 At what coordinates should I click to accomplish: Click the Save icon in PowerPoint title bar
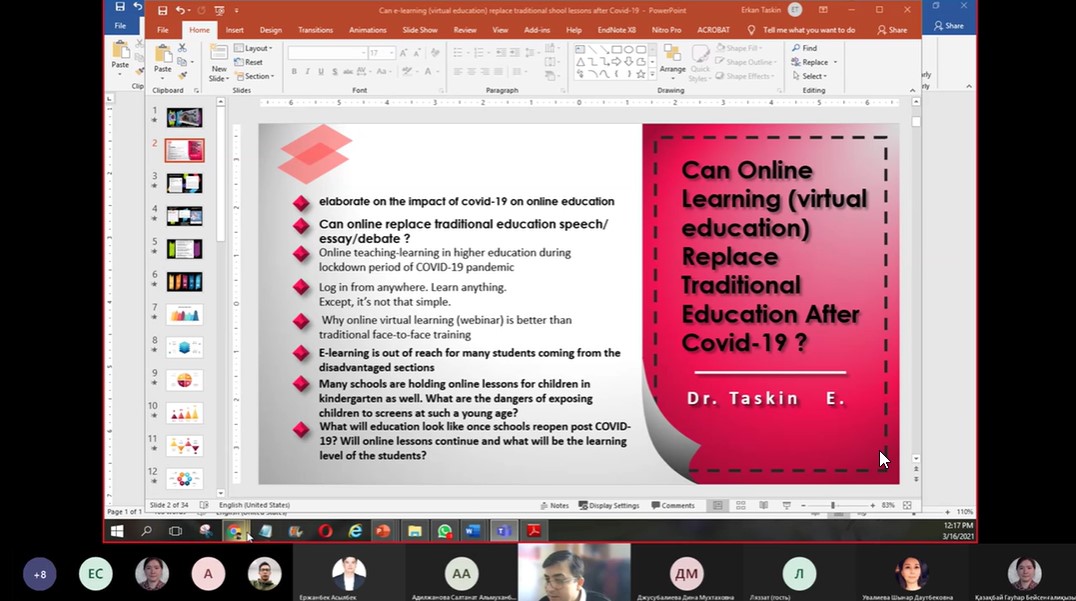click(x=162, y=10)
